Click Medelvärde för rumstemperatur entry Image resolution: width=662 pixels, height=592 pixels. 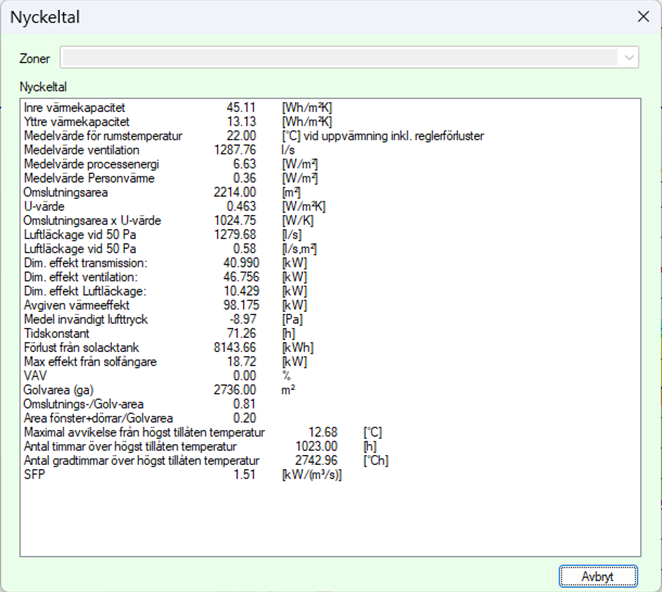[102, 135]
